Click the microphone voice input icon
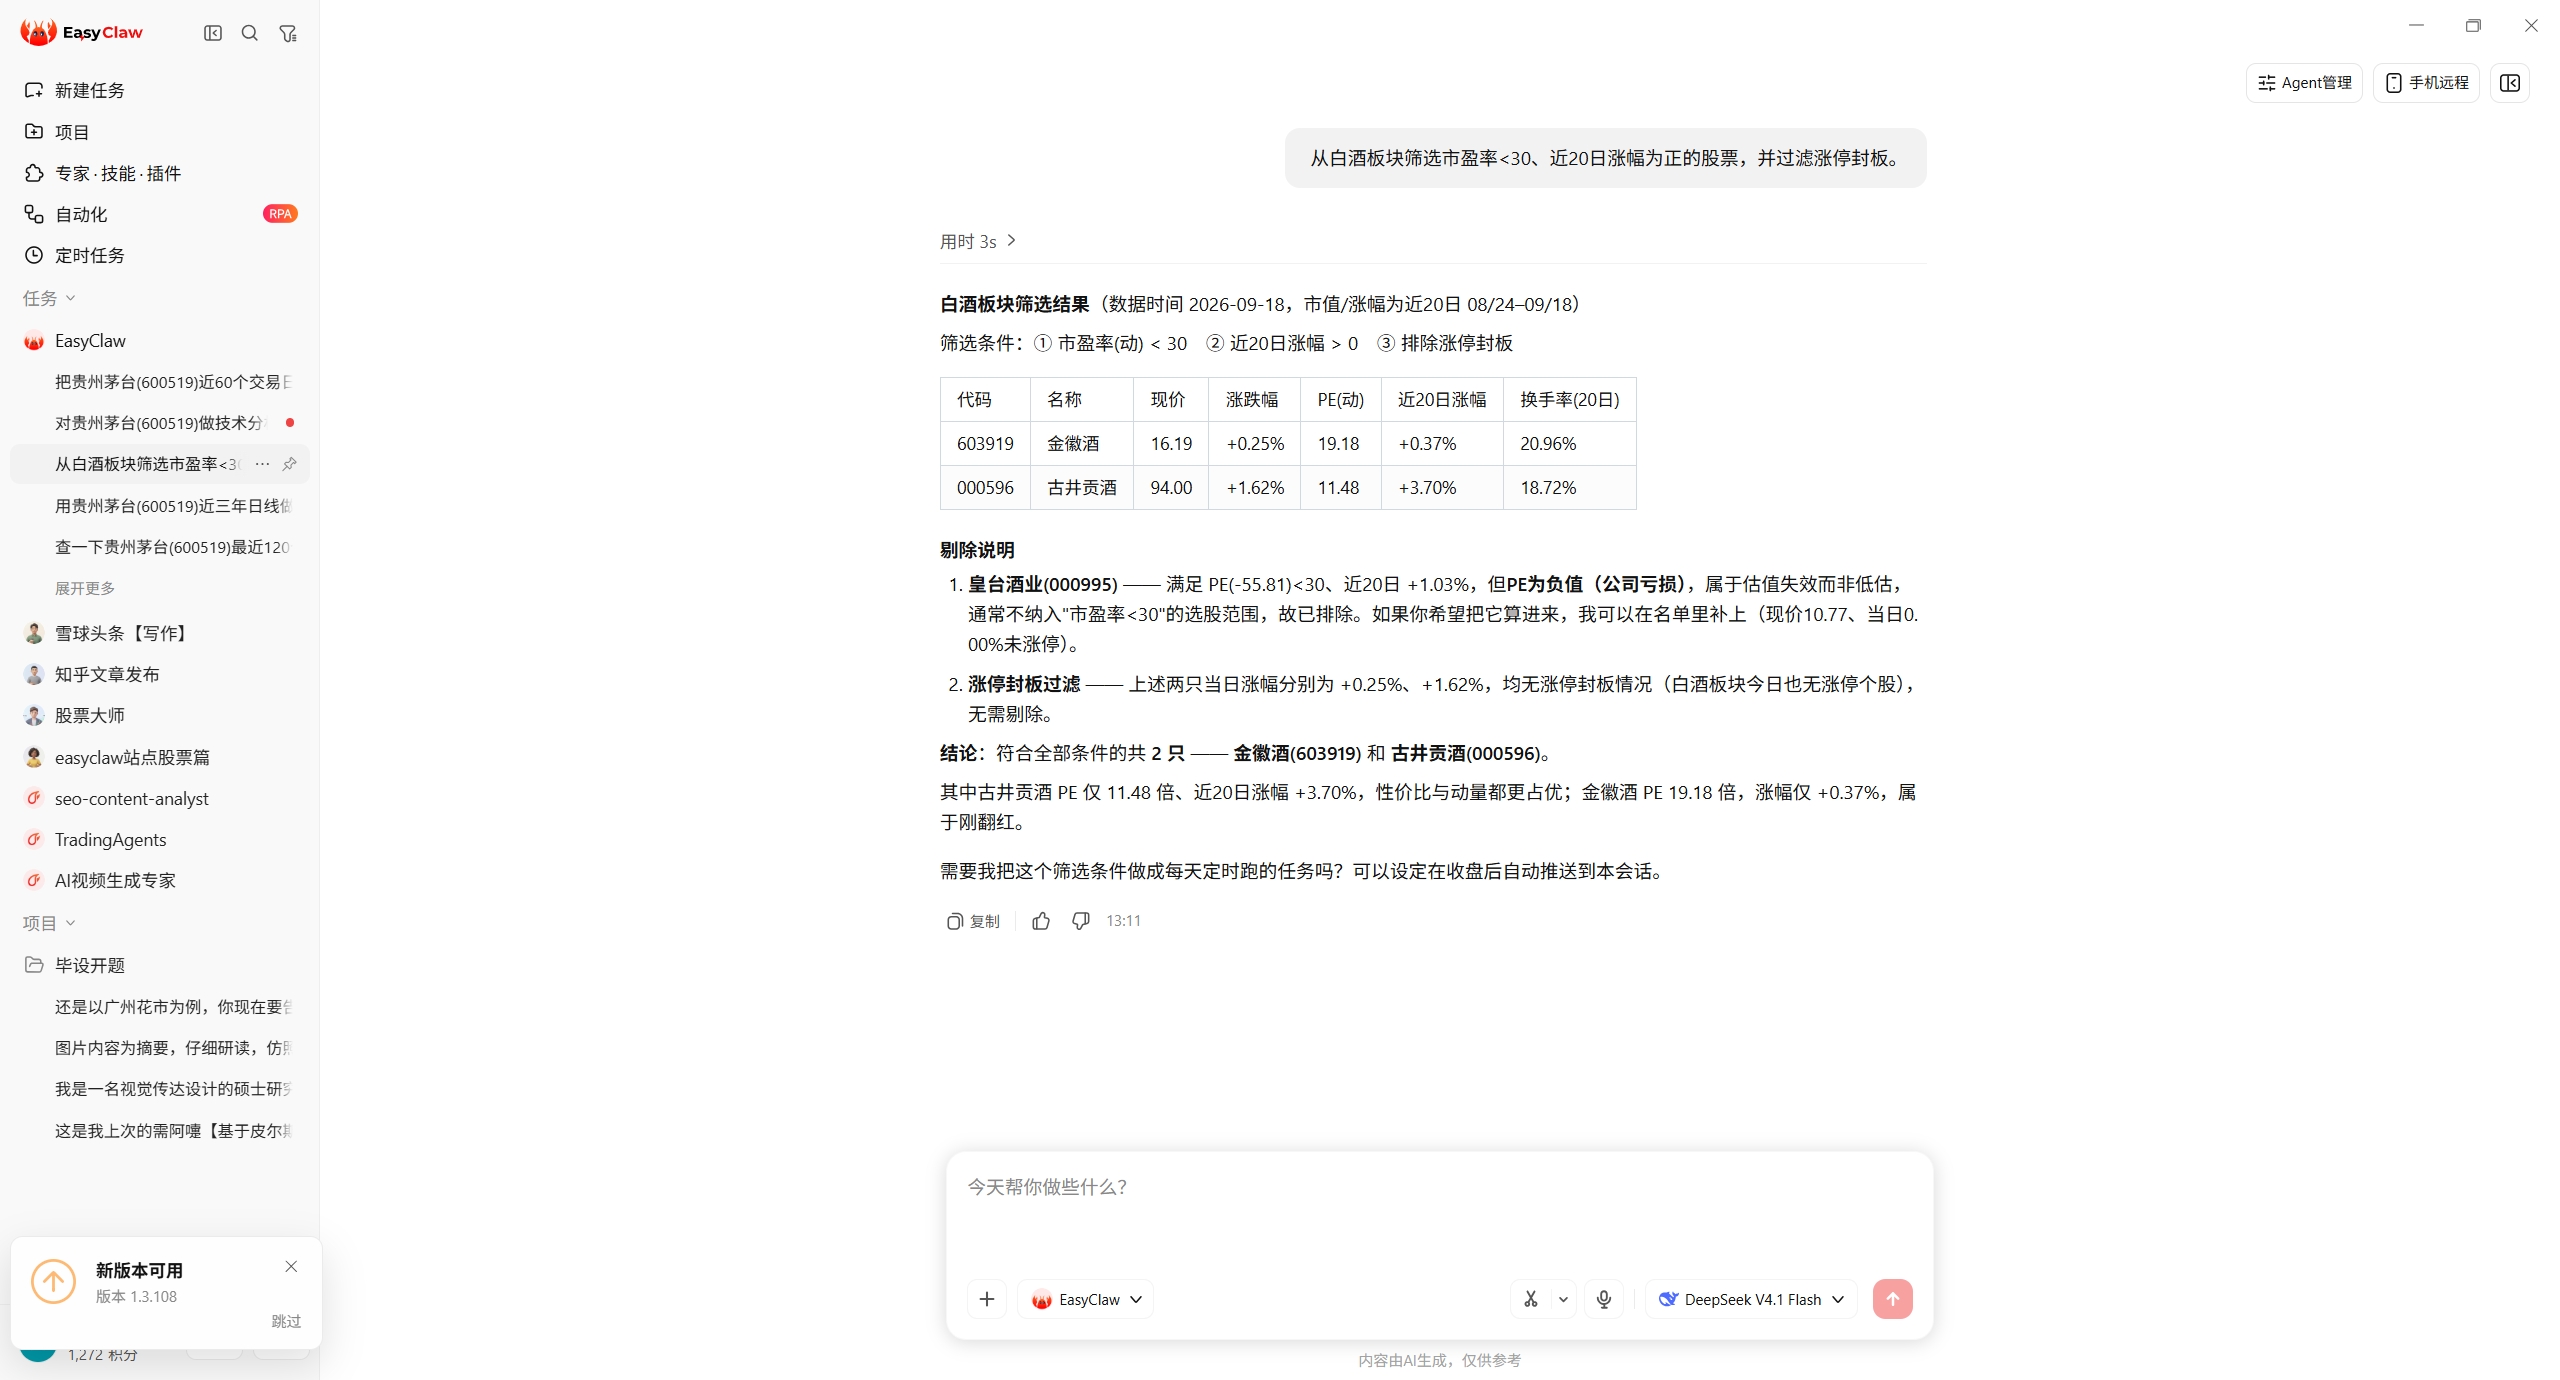This screenshot has height=1380, width=2560. pos(1604,1299)
